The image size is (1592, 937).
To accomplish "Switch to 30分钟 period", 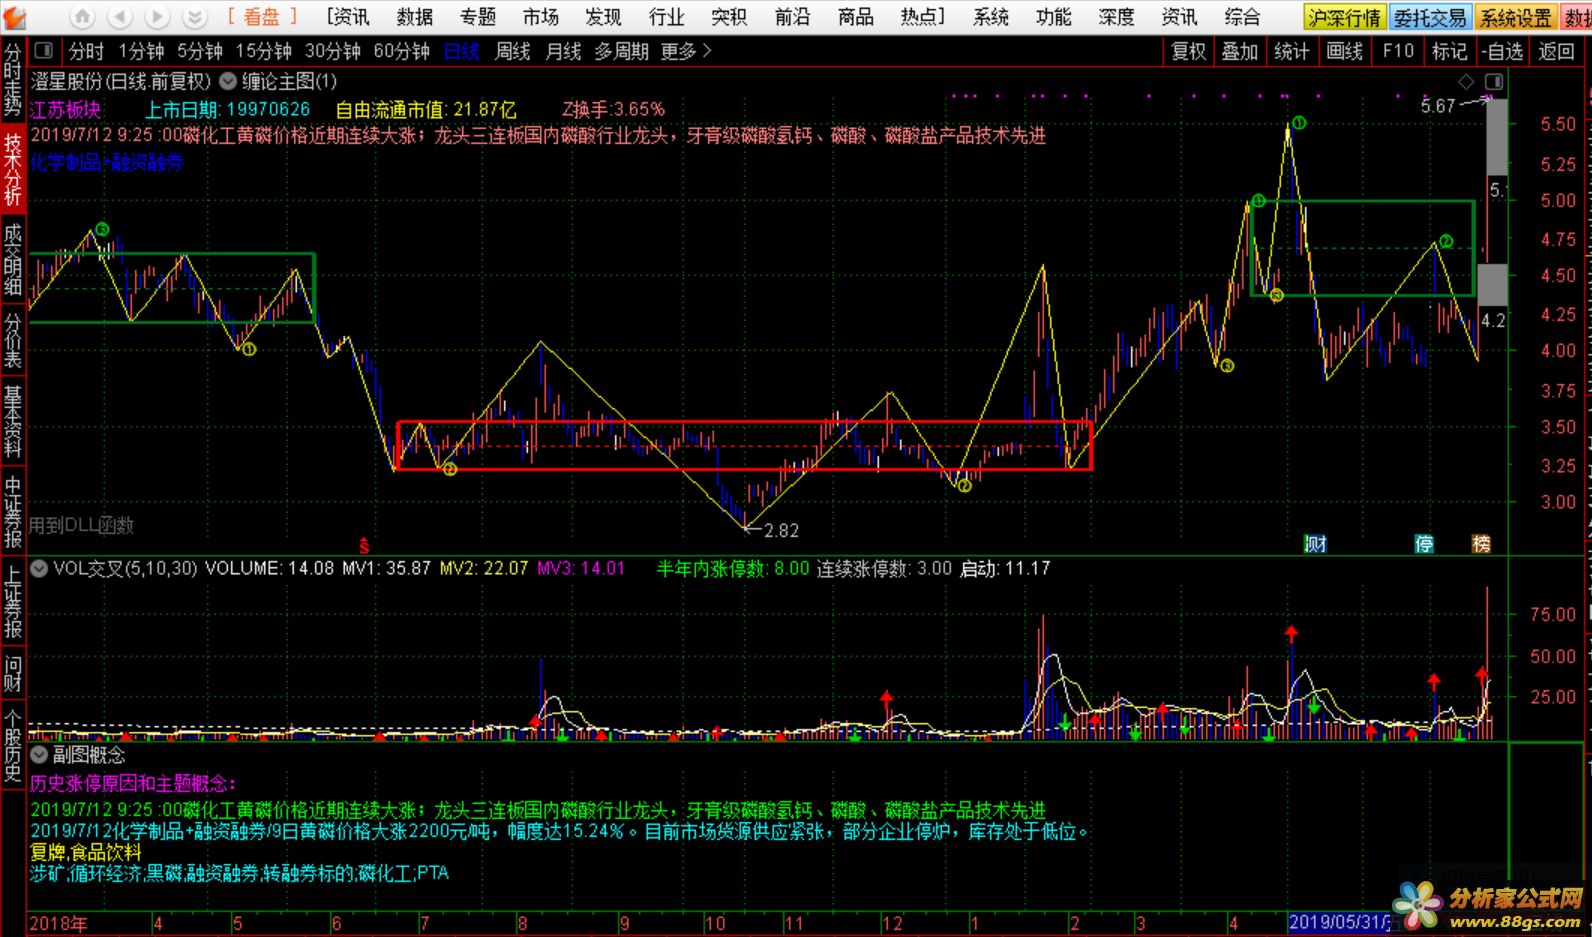I will click(332, 51).
